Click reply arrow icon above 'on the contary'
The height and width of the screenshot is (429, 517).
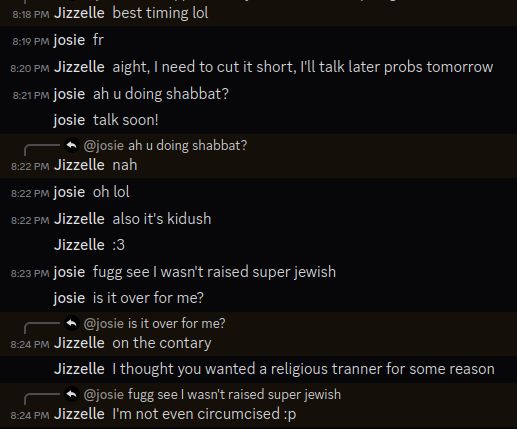(72, 323)
